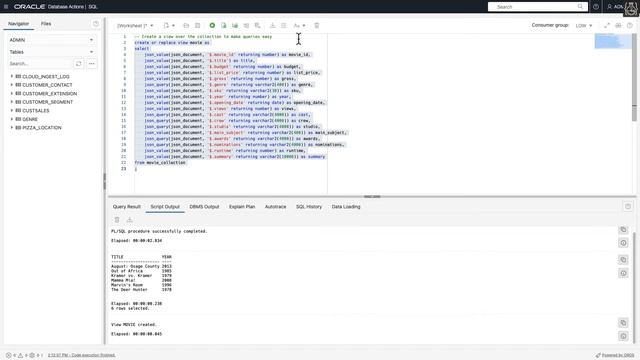The width and height of the screenshot is (640, 360).
Task: Open the Autotrace tab
Action: tap(276, 207)
